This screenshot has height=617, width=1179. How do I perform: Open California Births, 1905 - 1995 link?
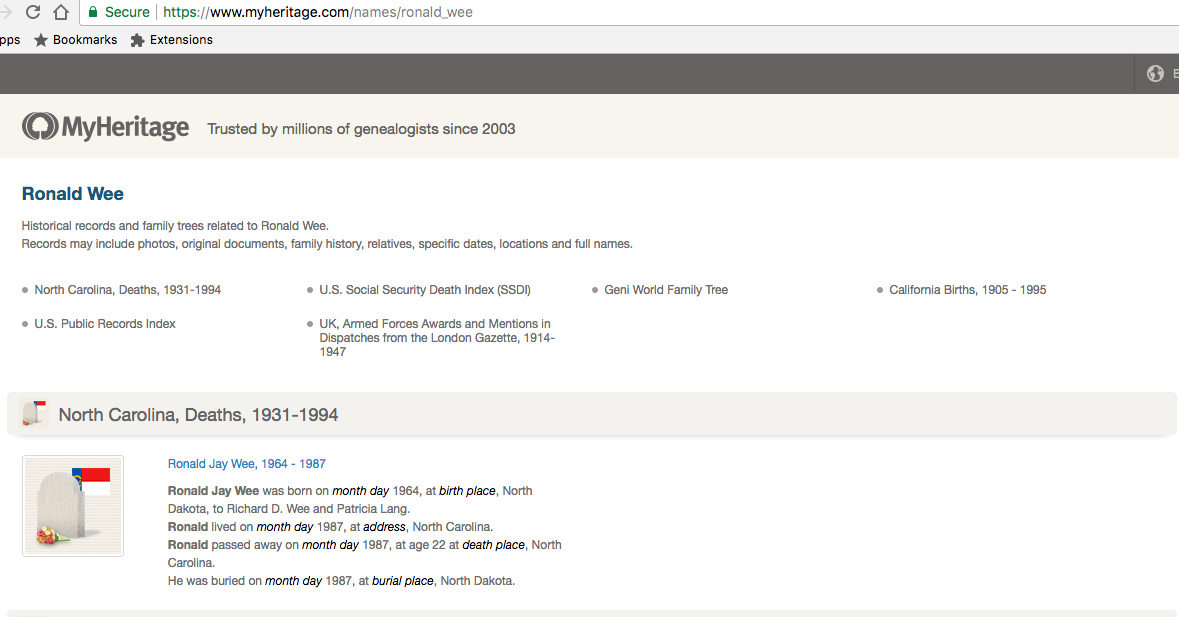click(967, 290)
